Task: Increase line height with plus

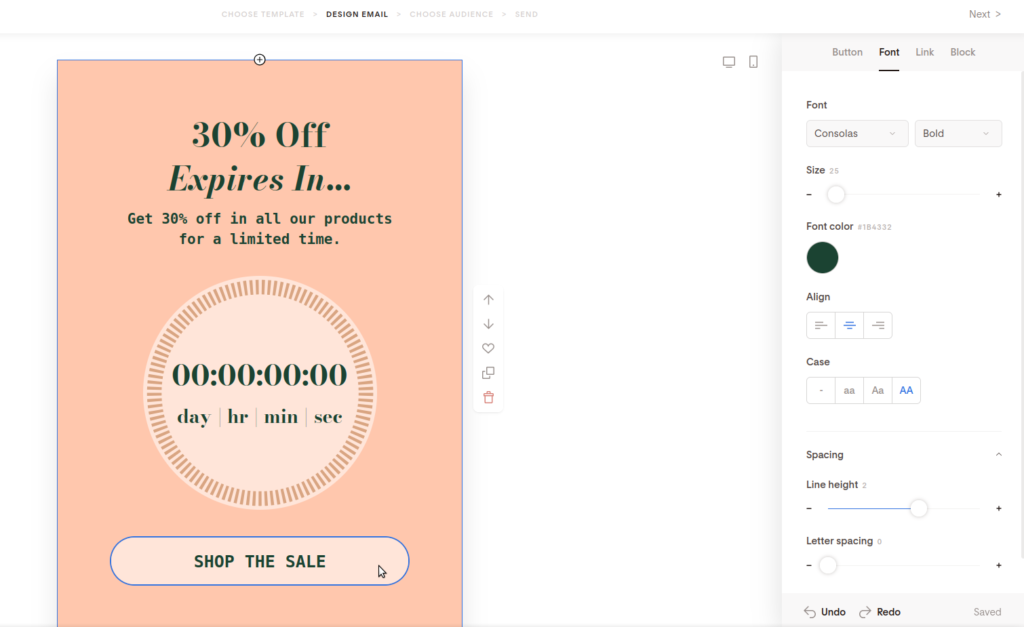Action: coord(999,508)
